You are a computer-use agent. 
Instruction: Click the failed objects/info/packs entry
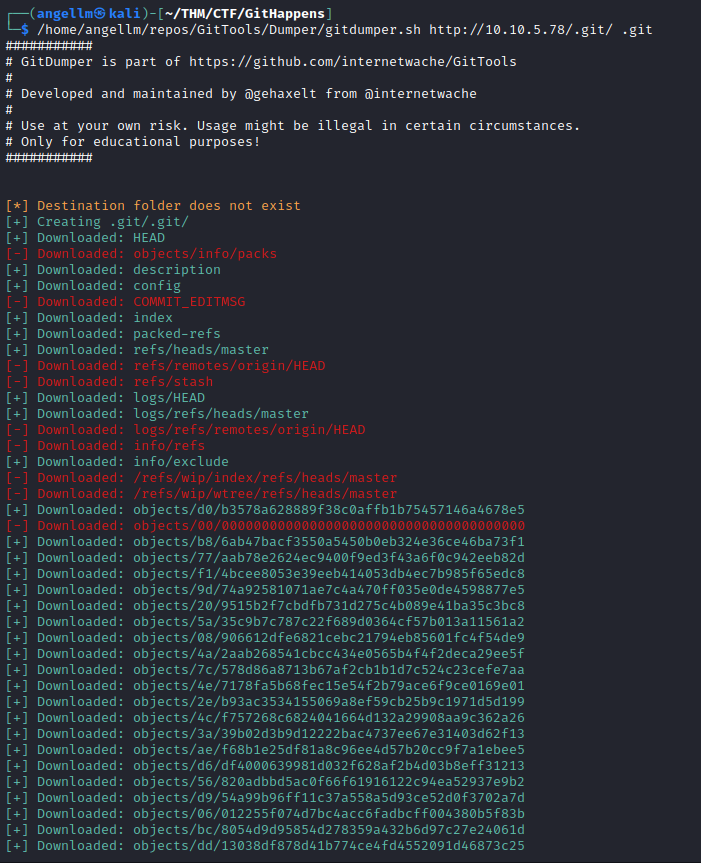205,254
